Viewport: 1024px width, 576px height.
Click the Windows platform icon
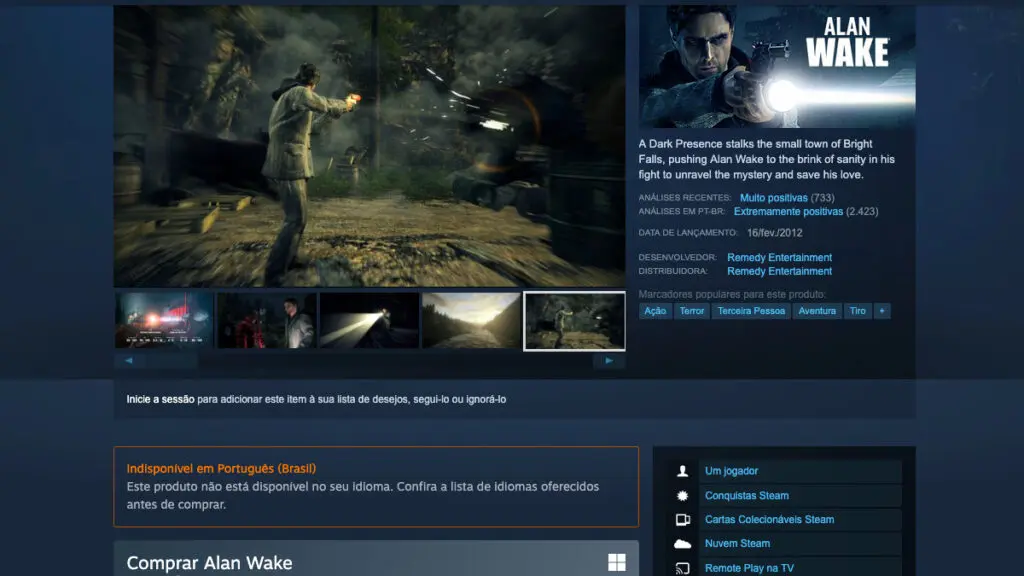click(617, 563)
